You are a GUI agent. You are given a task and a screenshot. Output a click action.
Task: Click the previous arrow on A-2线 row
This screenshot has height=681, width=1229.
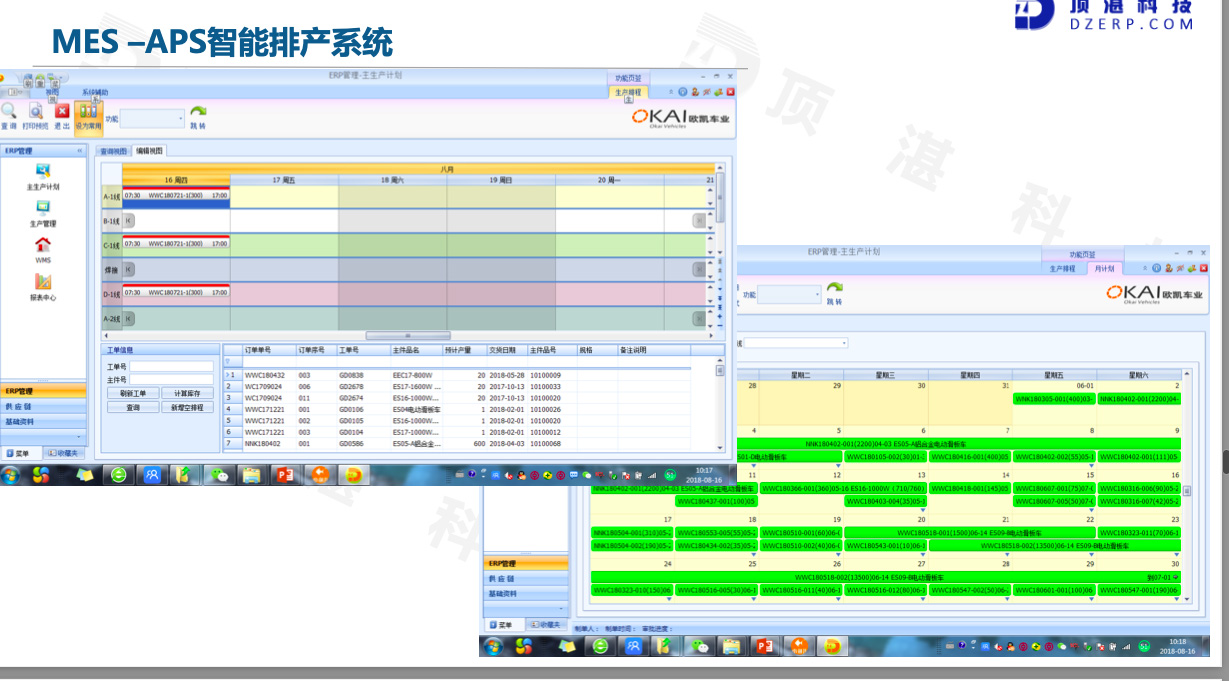click(x=129, y=318)
